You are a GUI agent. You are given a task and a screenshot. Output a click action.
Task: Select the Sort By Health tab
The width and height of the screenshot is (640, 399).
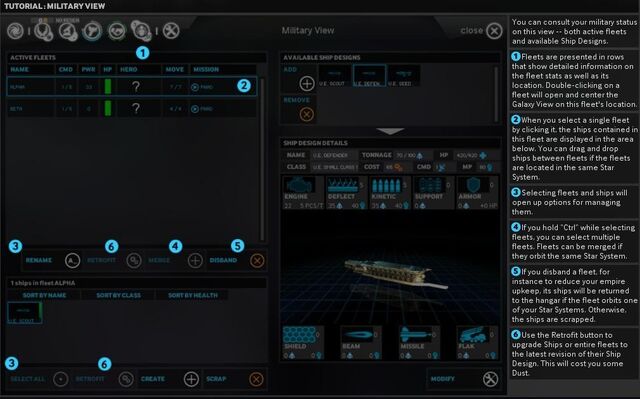(x=193, y=295)
